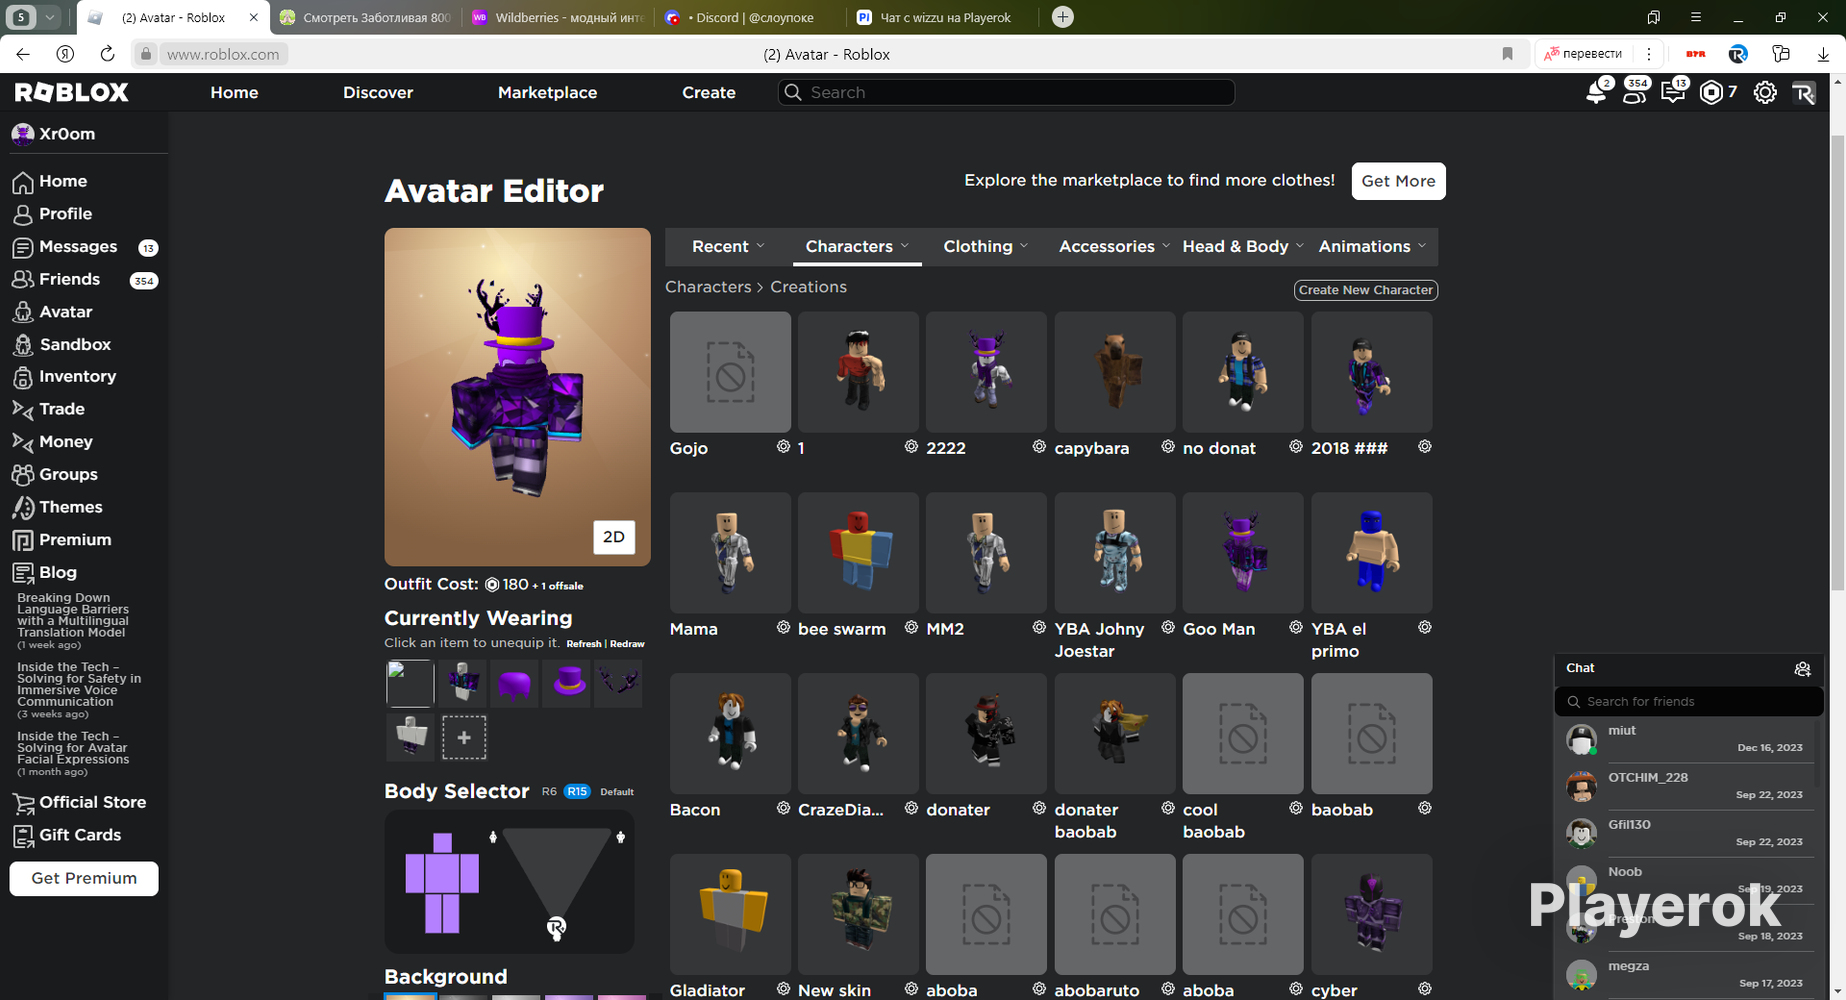Screen dimensions: 1846x1000
Task: Click the add slot plus icon in Currently Wearing
Action: [x=464, y=737]
